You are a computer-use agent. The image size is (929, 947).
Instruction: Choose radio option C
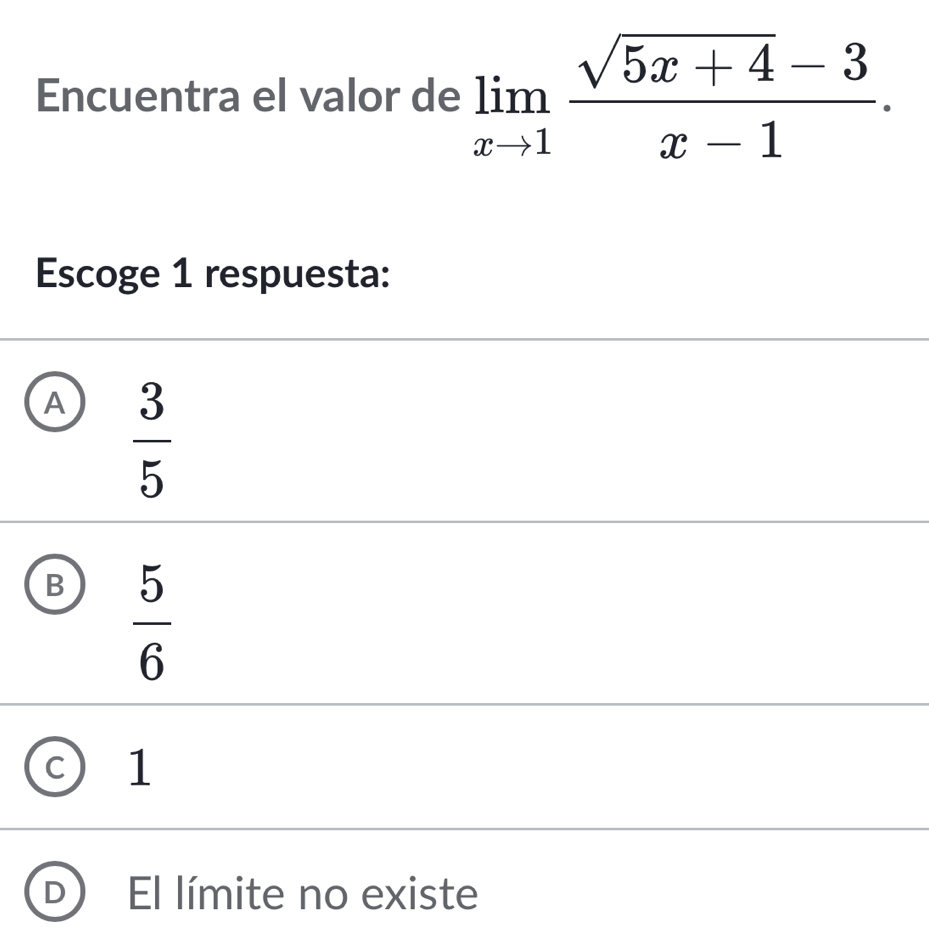point(56,767)
